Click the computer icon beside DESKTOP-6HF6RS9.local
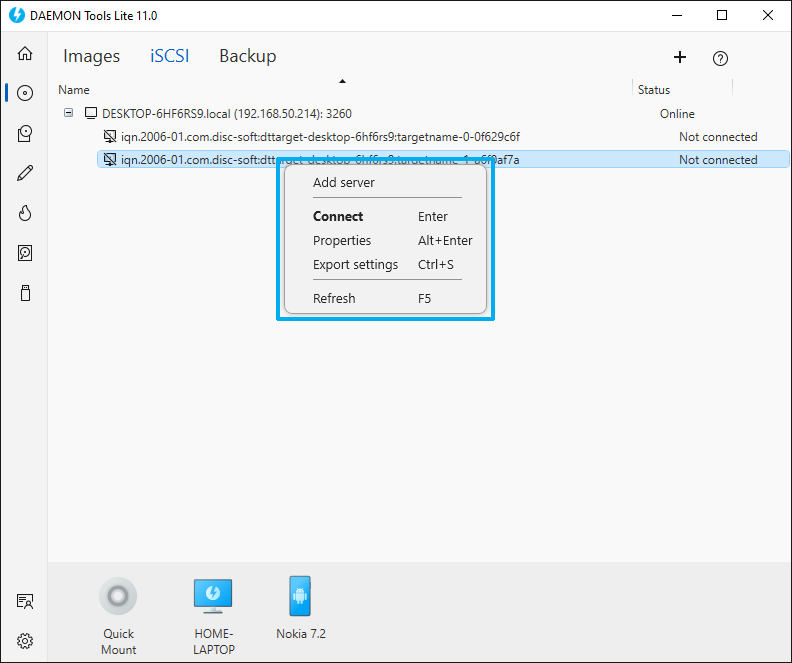The width and height of the screenshot is (792, 663). tap(91, 113)
